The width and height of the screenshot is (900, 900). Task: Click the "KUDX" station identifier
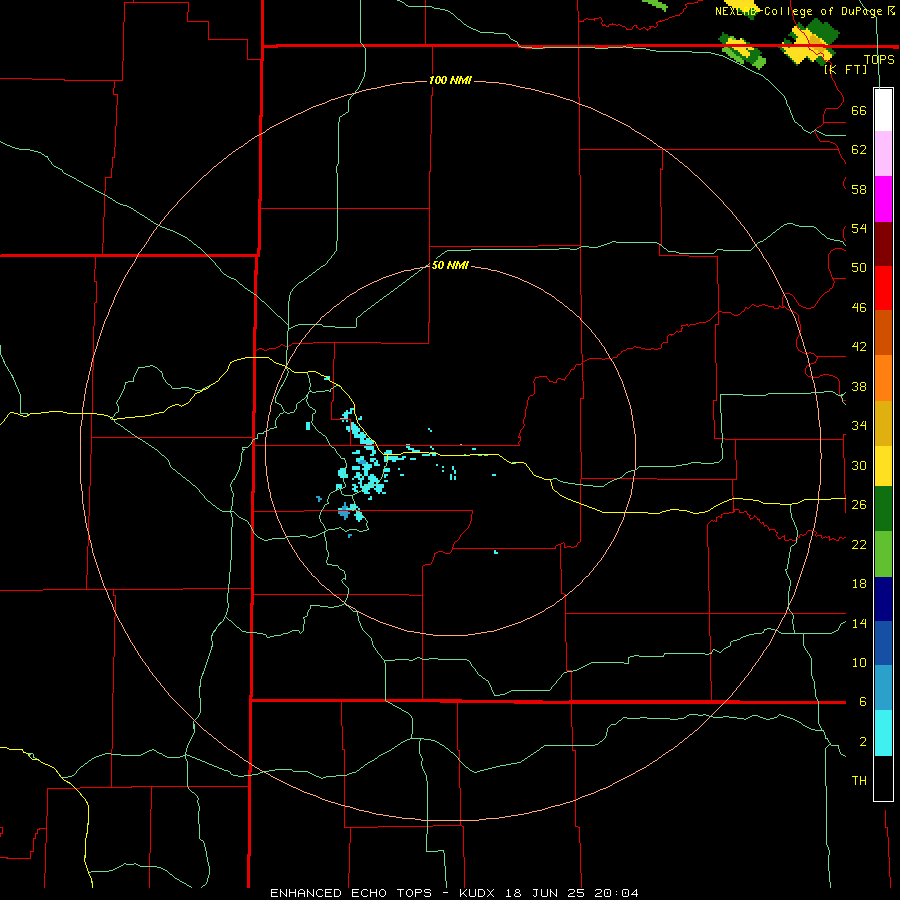[479, 893]
